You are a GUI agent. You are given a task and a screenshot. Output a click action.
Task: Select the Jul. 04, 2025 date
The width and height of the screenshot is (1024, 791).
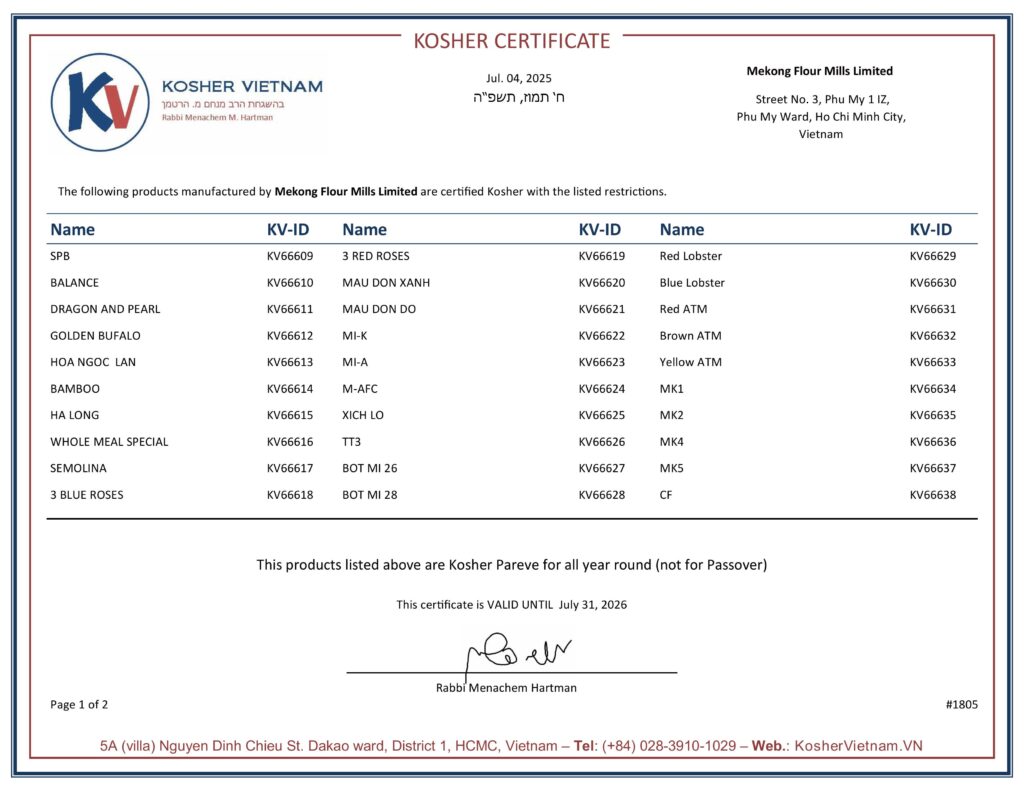[x=518, y=78]
